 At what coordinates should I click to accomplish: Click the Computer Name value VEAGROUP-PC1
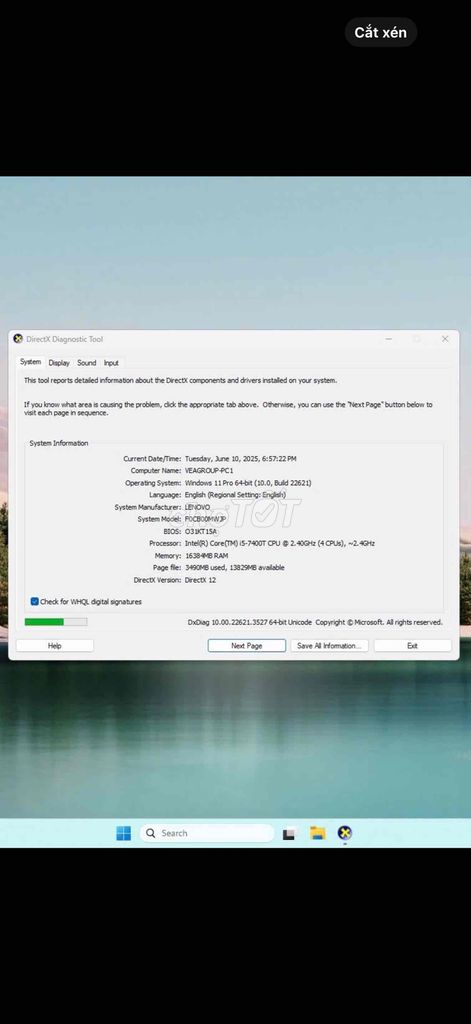pos(209,471)
